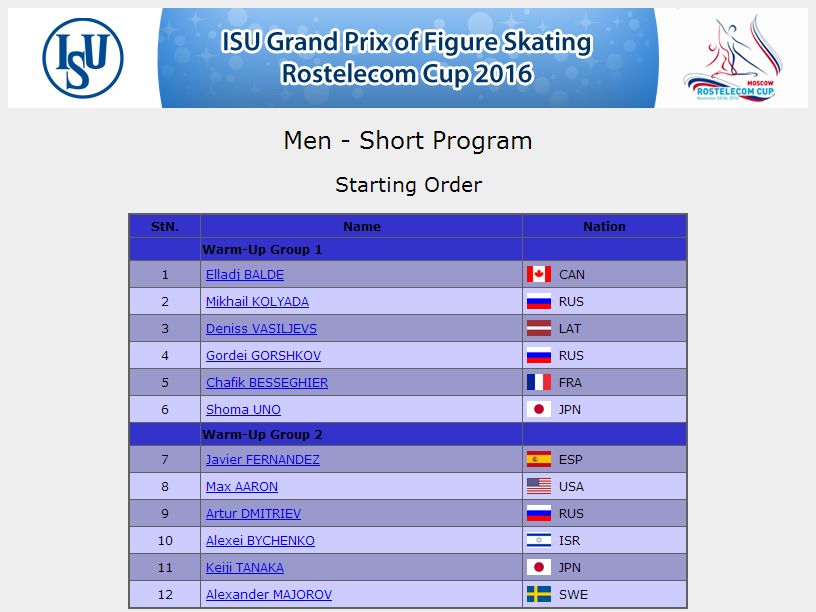Click the Israeli flag icon beside ISR
Viewport: 816px width, 612px height.
tap(539, 541)
